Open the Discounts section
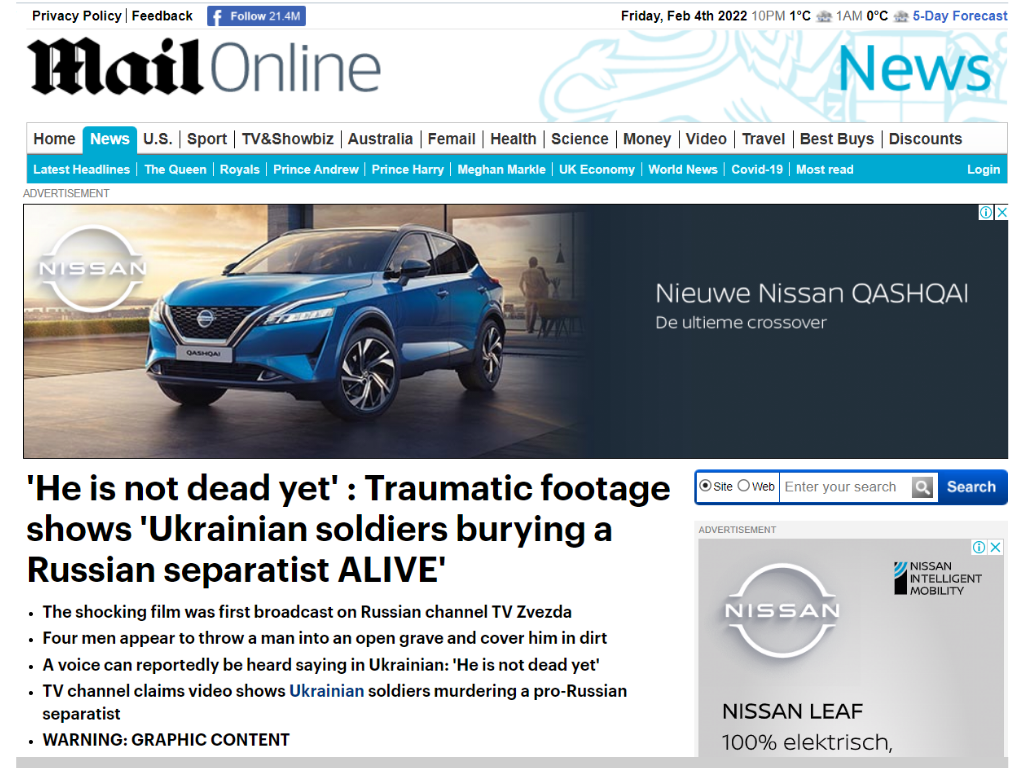 pos(925,139)
